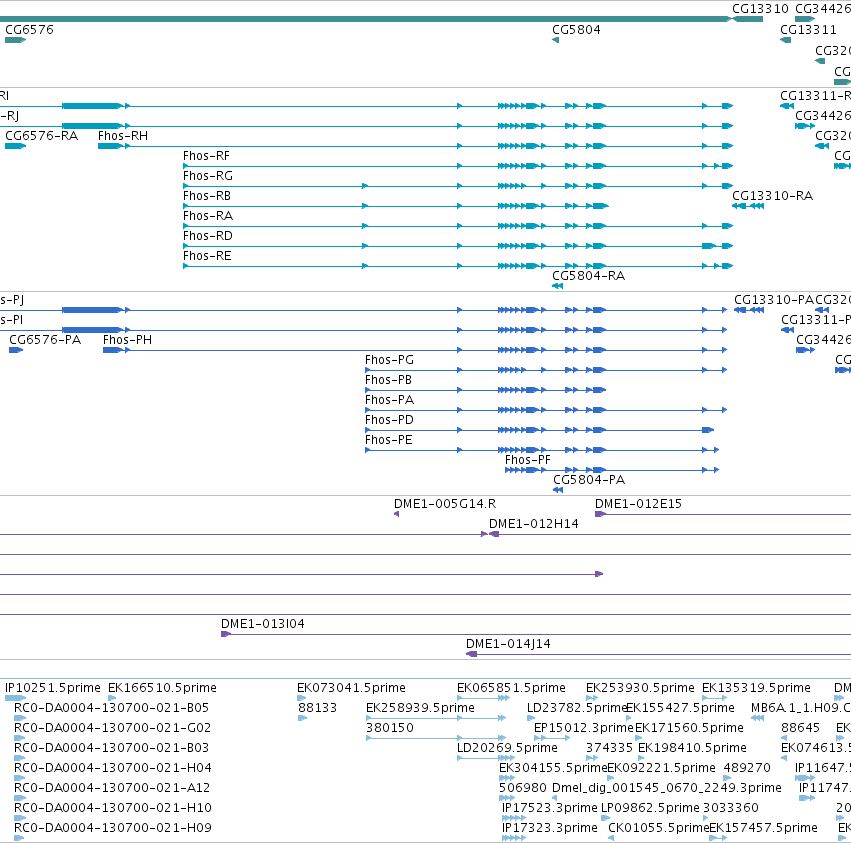Image resolution: width=851 pixels, height=843 pixels.
Task: Select the Fhos-PH protein label
Action: click(128, 340)
